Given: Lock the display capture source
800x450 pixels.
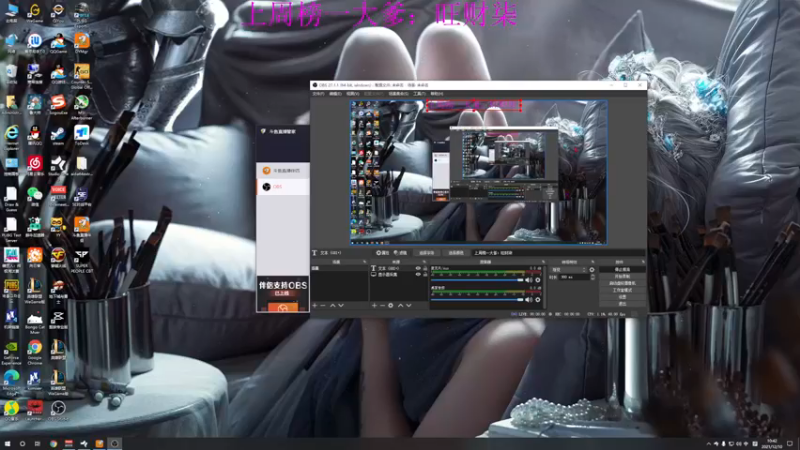Looking at the screenshot, I should [x=425, y=274].
